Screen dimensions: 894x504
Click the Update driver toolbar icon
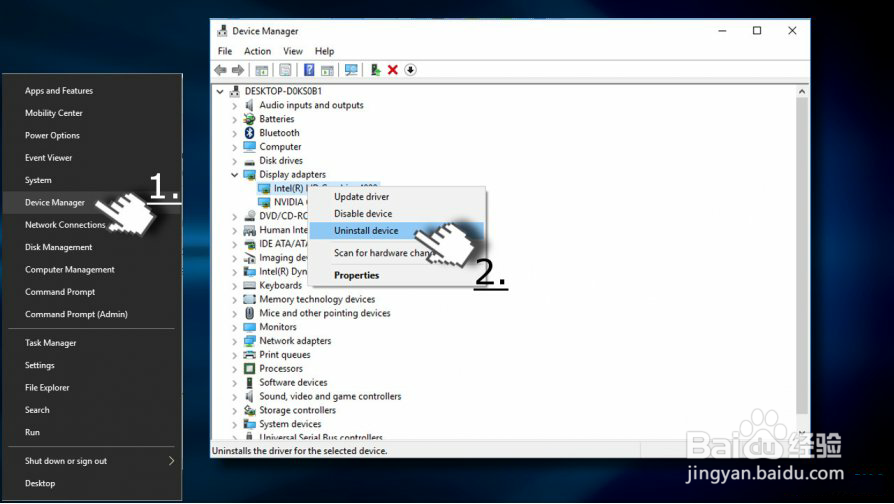[375, 70]
